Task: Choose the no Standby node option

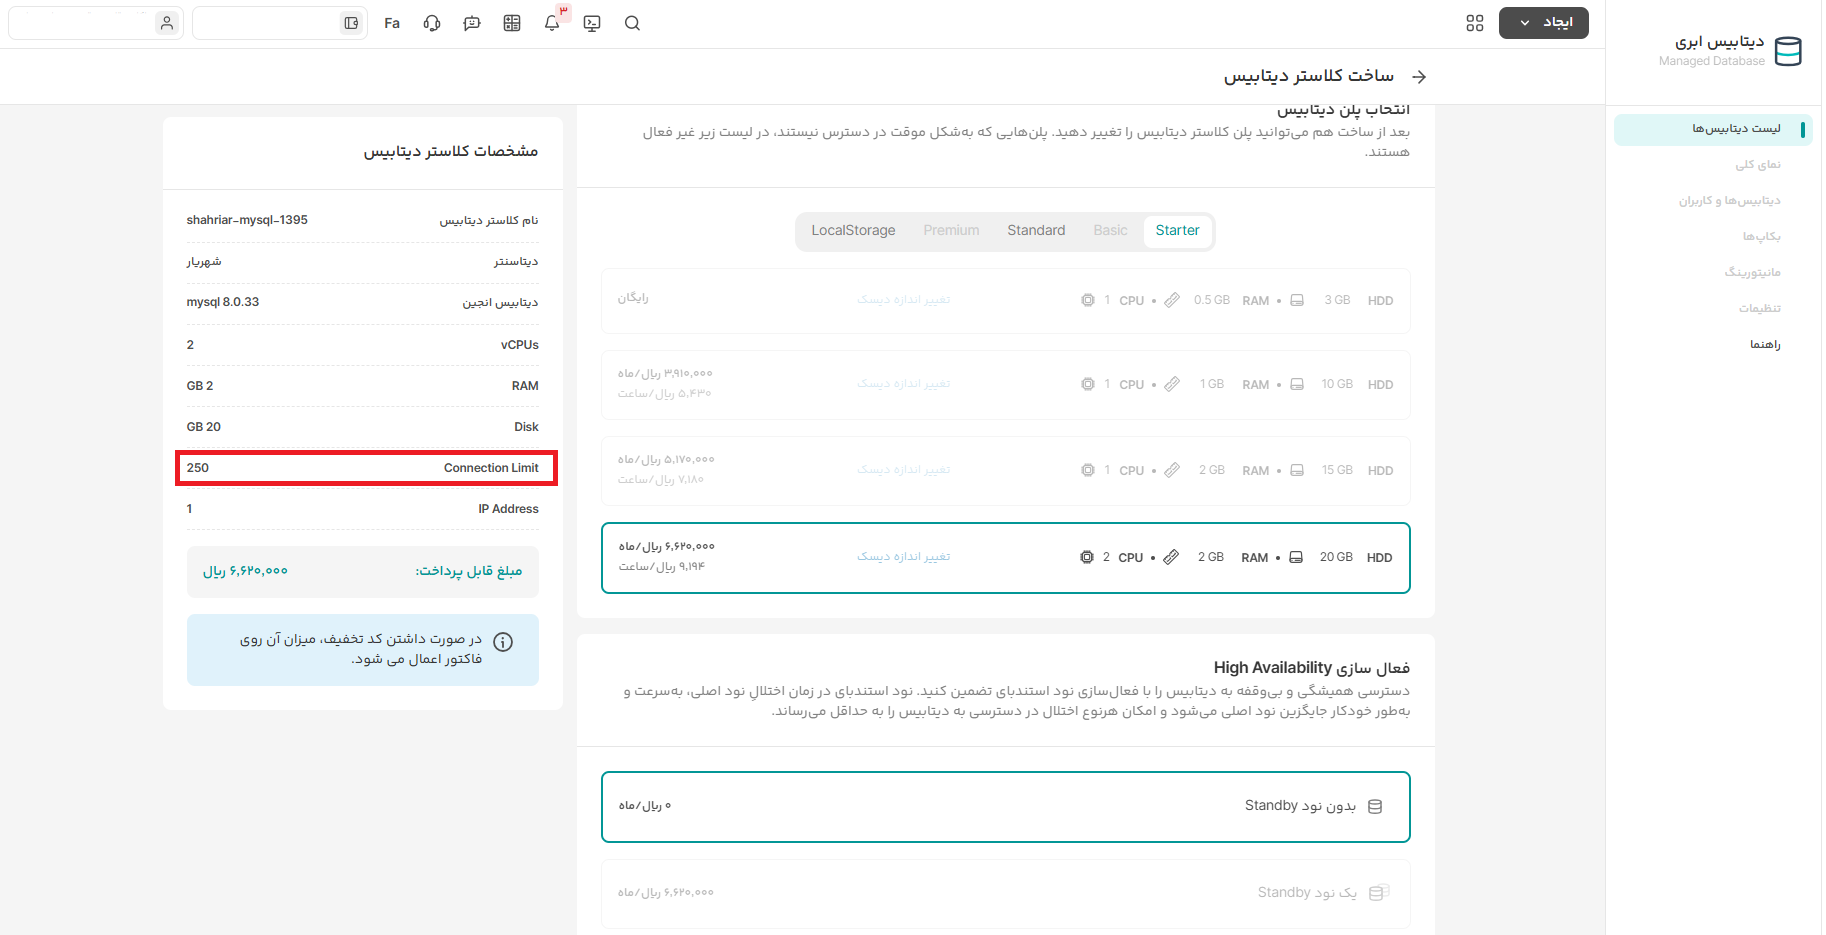Action: pos(1005,806)
